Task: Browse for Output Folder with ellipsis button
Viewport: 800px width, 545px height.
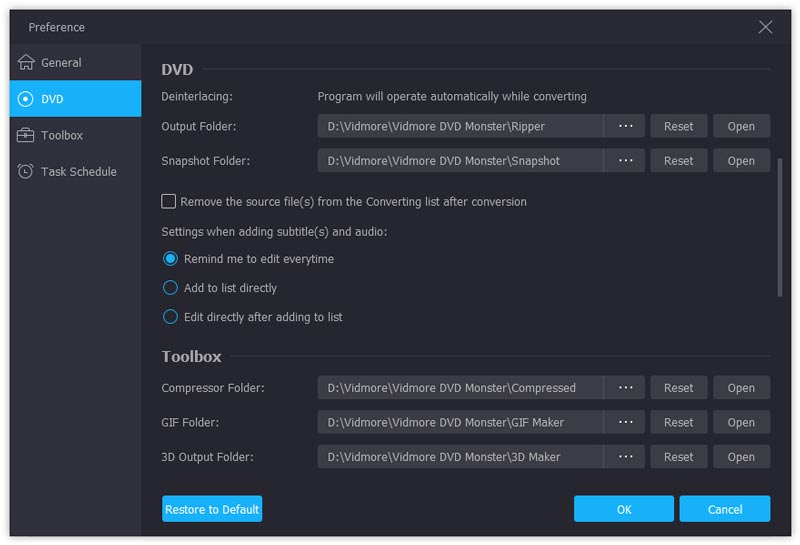Action: pos(625,126)
